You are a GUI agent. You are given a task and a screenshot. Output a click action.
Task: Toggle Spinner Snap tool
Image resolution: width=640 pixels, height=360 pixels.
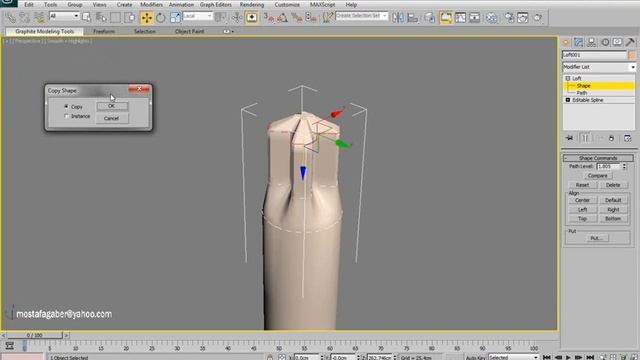[x=311, y=18]
